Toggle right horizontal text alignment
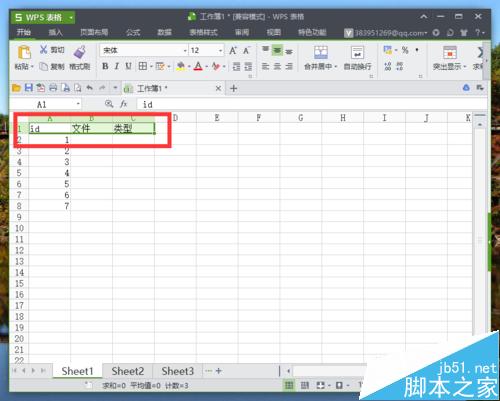500x401 pixels. [289, 66]
